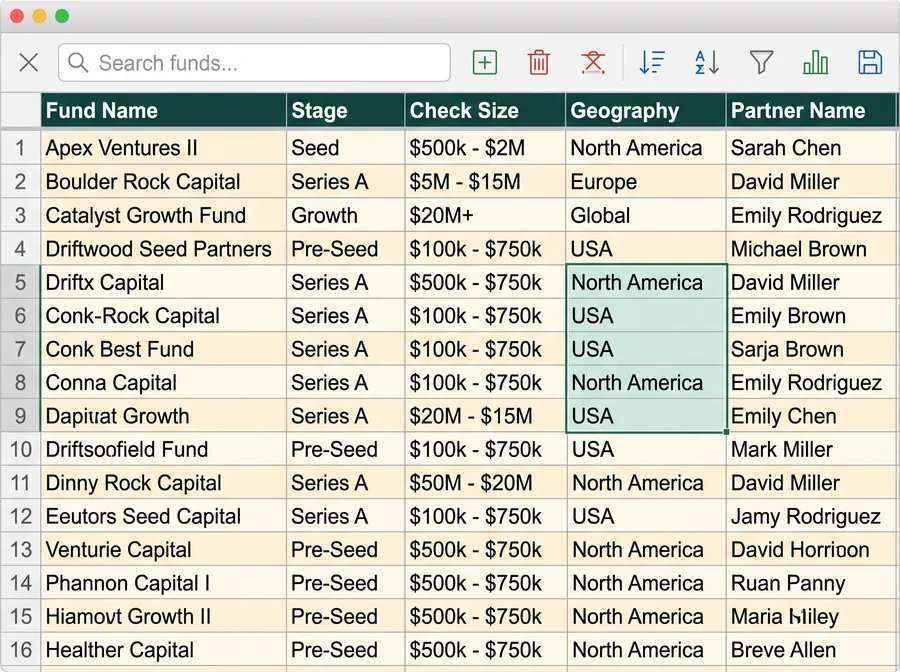Click the Global geography cell

(646, 215)
